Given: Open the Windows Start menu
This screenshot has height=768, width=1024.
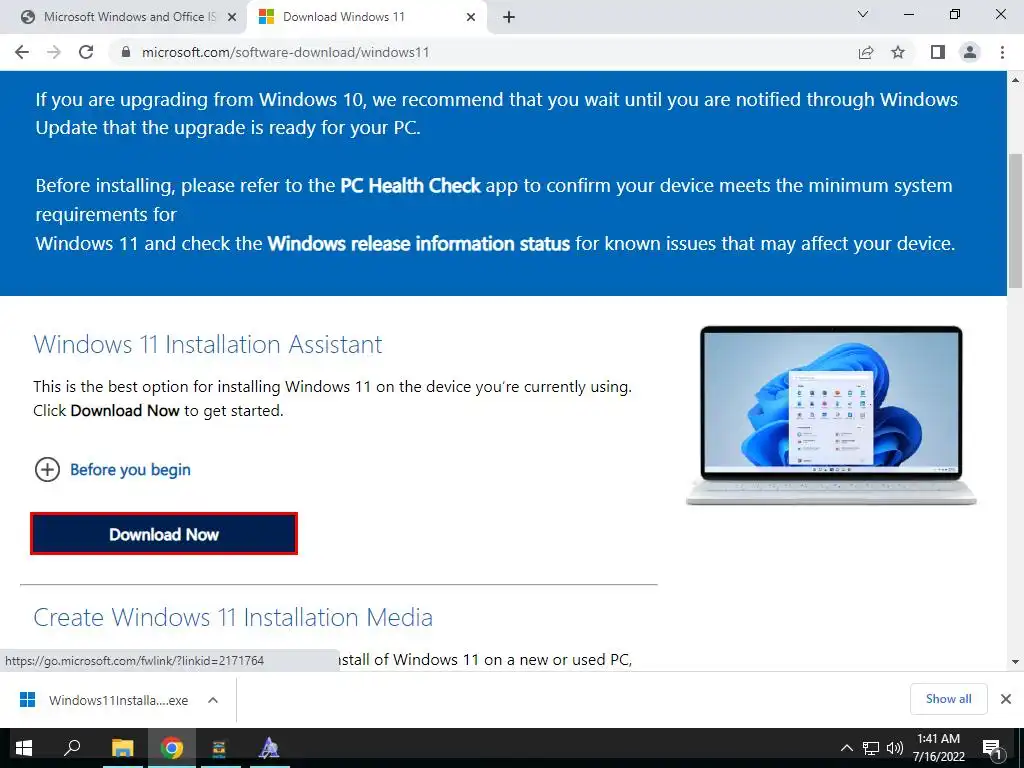Looking at the screenshot, I should (x=24, y=748).
